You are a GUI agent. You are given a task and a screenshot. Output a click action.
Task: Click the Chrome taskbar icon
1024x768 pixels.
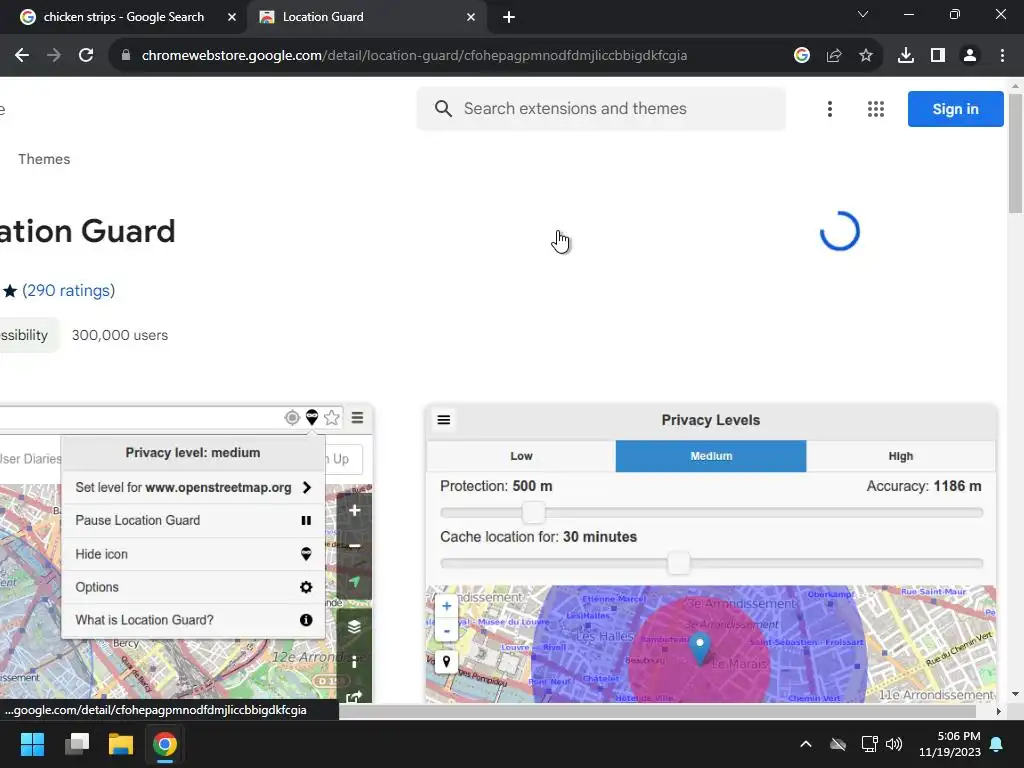point(165,744)
